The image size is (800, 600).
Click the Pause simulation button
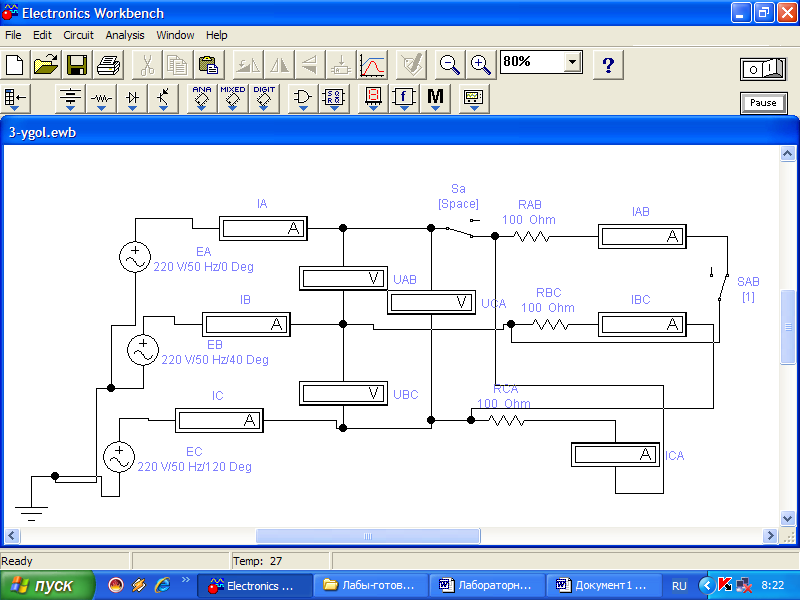click(763, 103)
